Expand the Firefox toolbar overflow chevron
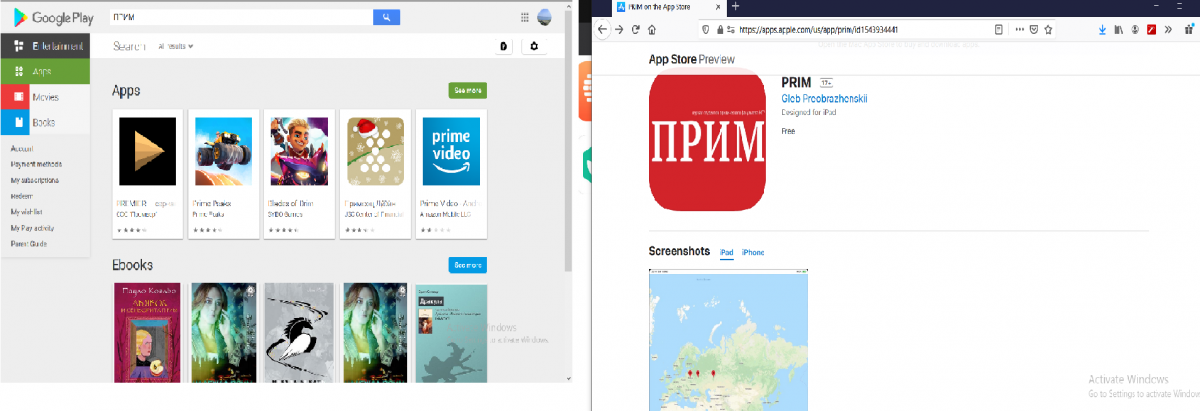Screen dimensions: 1200x411 point(1169,30)
